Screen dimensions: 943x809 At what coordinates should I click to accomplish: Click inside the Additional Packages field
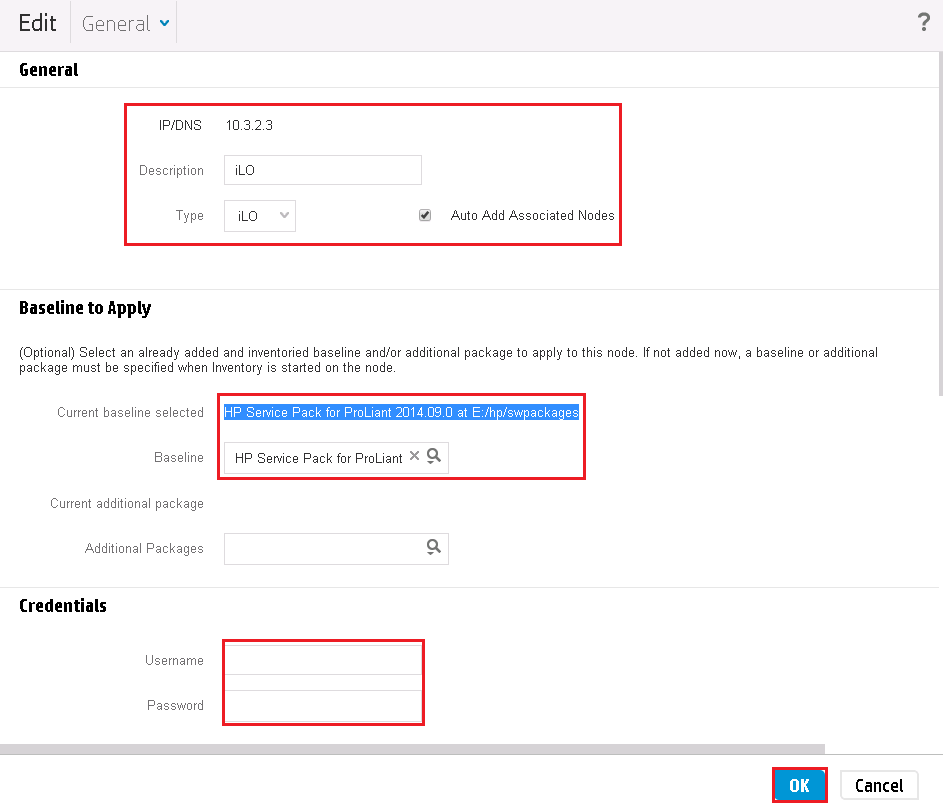coord(322,548)
